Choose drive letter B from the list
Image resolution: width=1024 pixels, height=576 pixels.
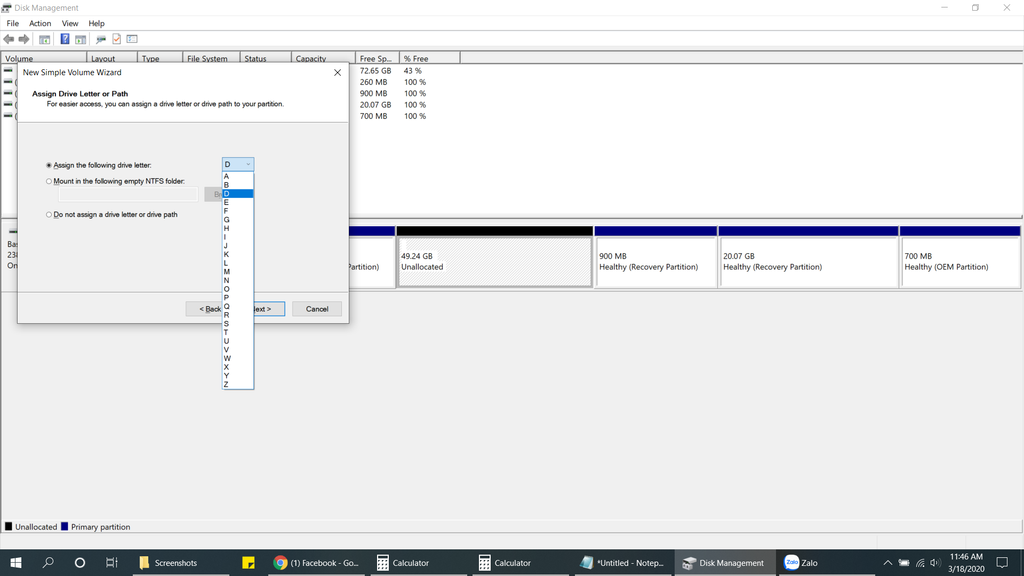(x=238, y=185)
